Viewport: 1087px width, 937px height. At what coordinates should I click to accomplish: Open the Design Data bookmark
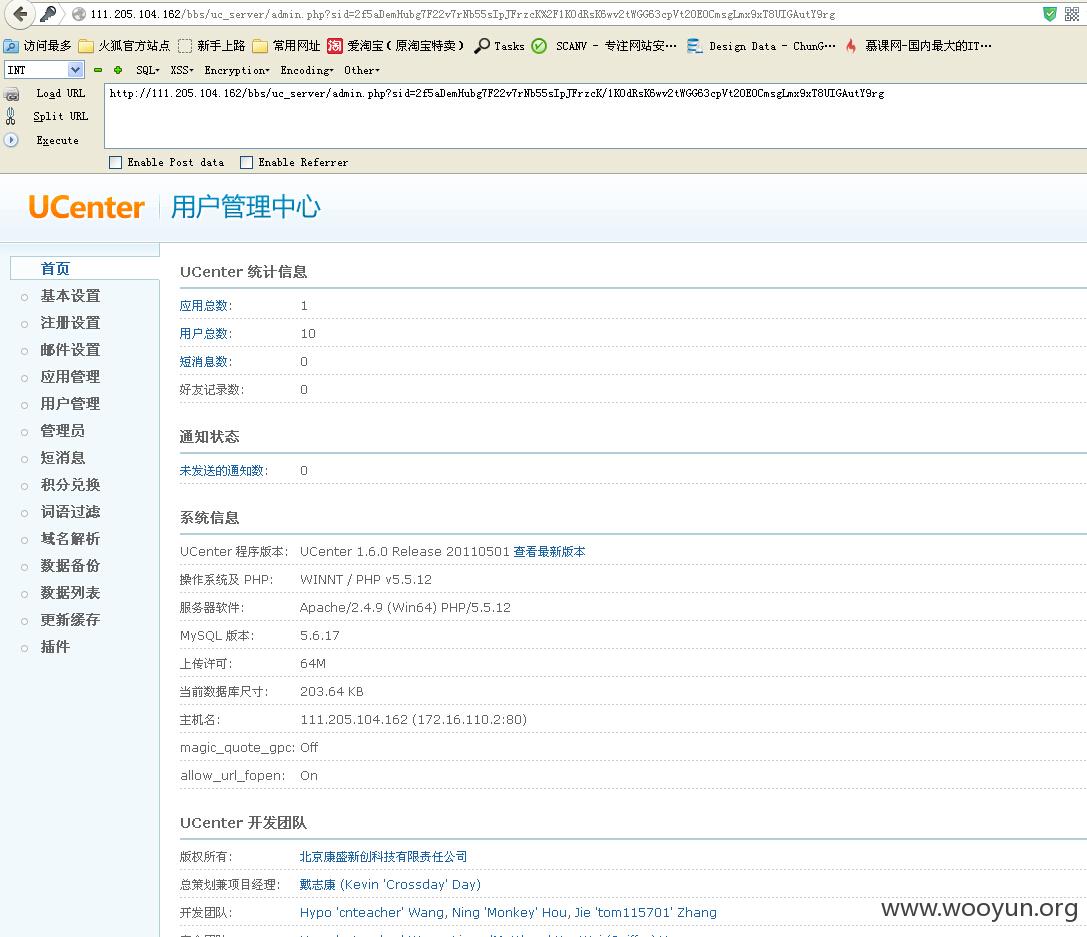[x=760, y=46]
